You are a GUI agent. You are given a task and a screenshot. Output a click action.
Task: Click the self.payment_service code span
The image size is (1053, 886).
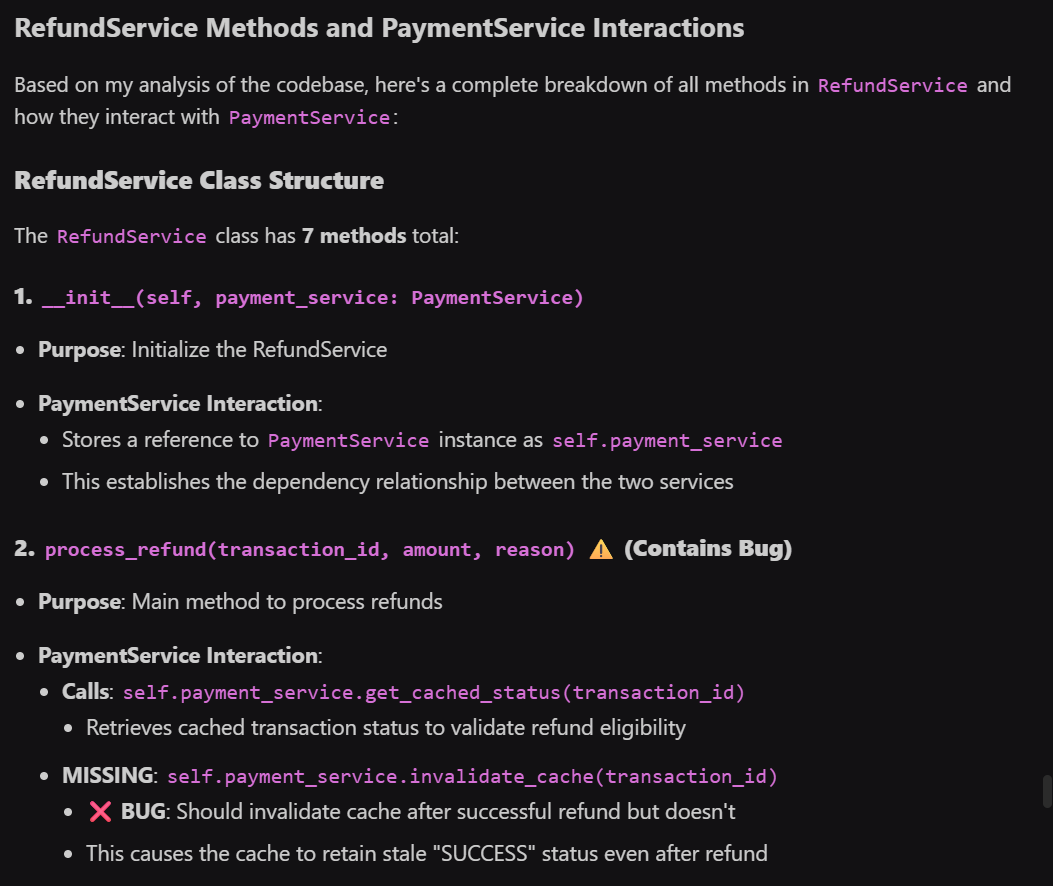(x=667, y=440)
